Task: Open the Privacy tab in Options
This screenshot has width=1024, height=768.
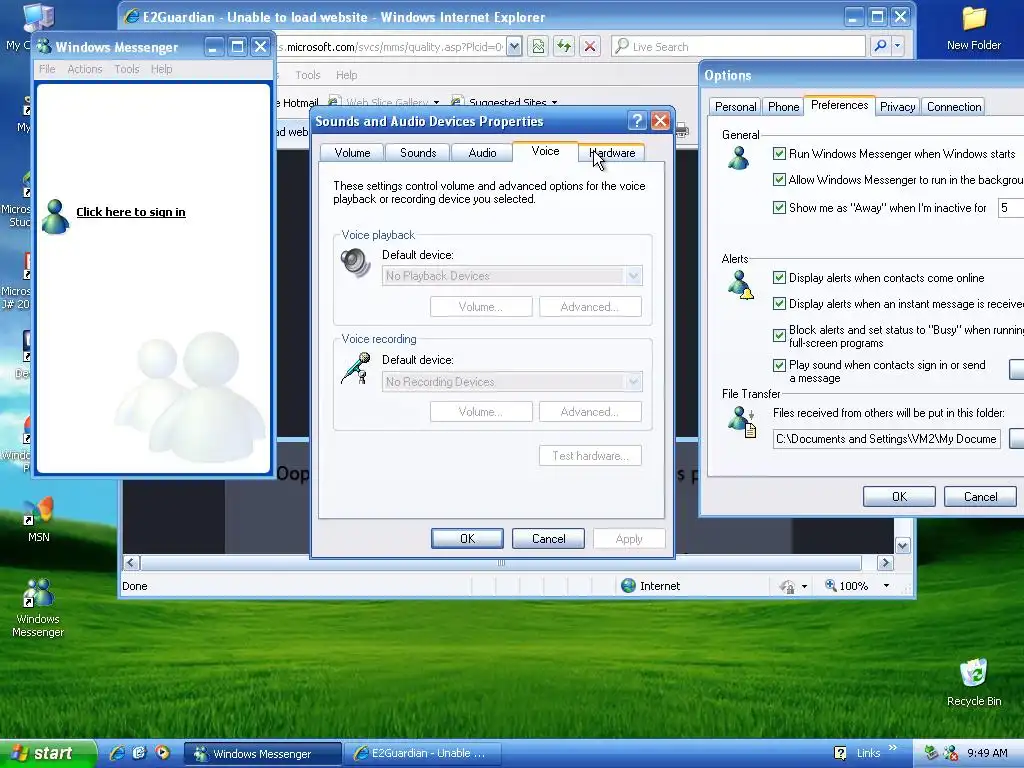Action: (x=897, y=107)
